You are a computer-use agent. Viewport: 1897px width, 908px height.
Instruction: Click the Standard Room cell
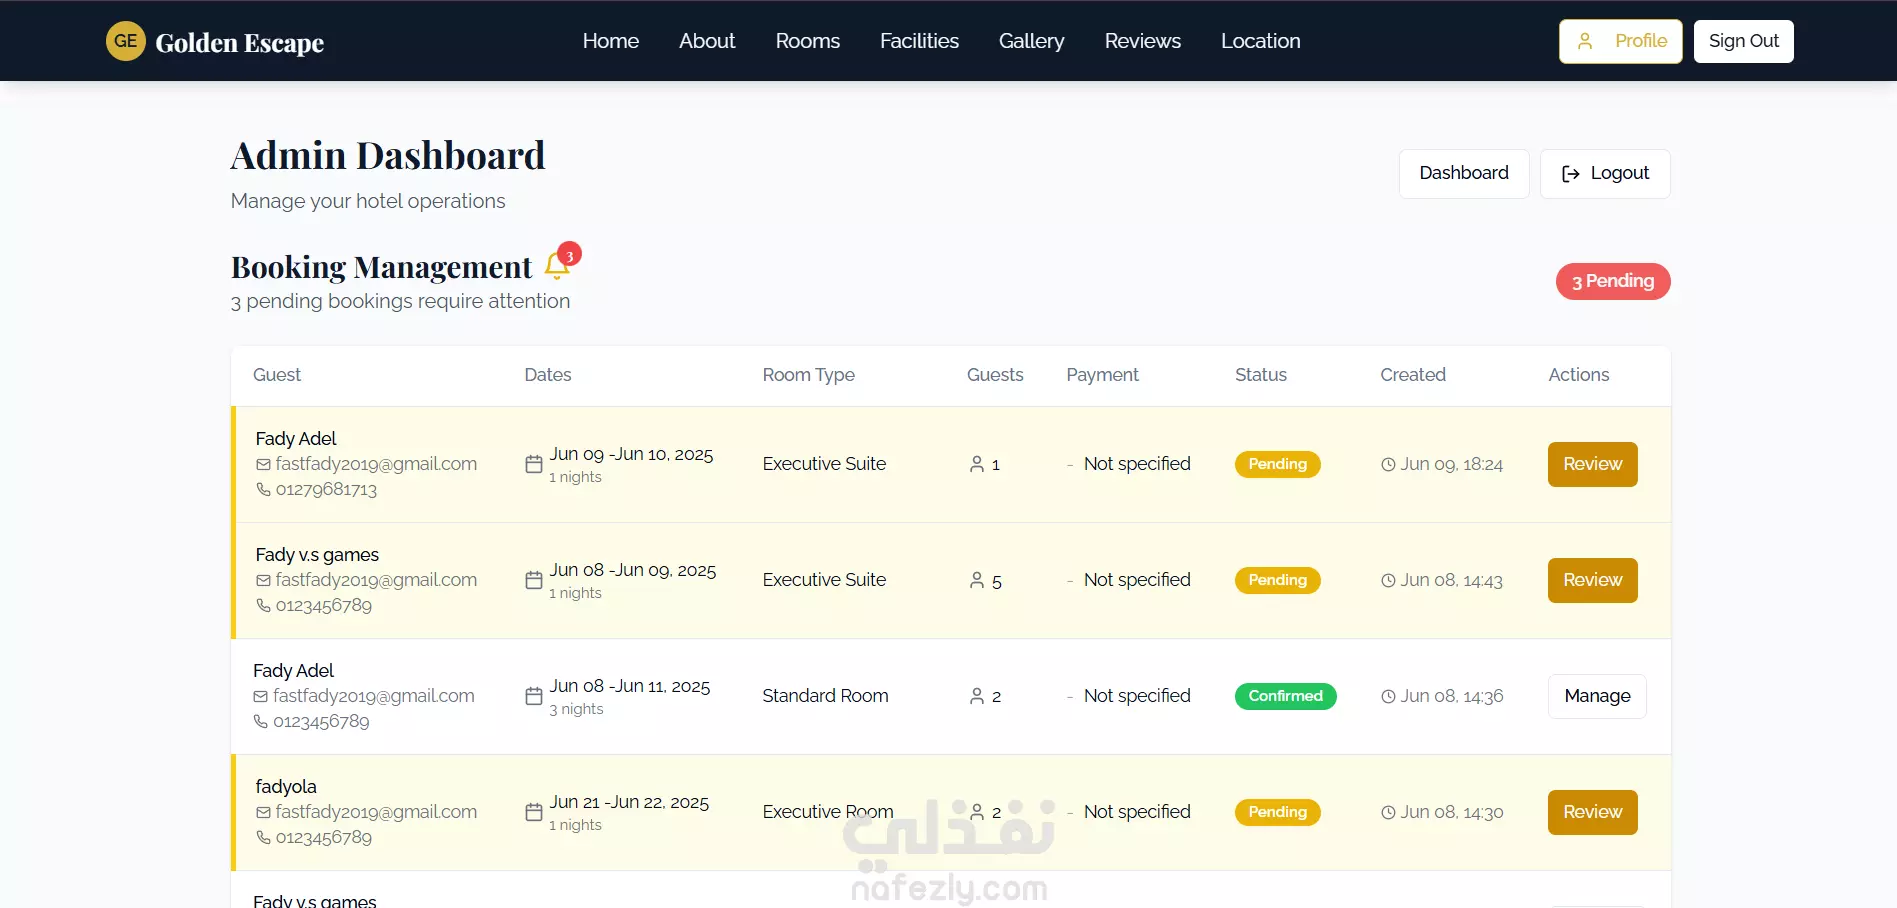[825, 696]
